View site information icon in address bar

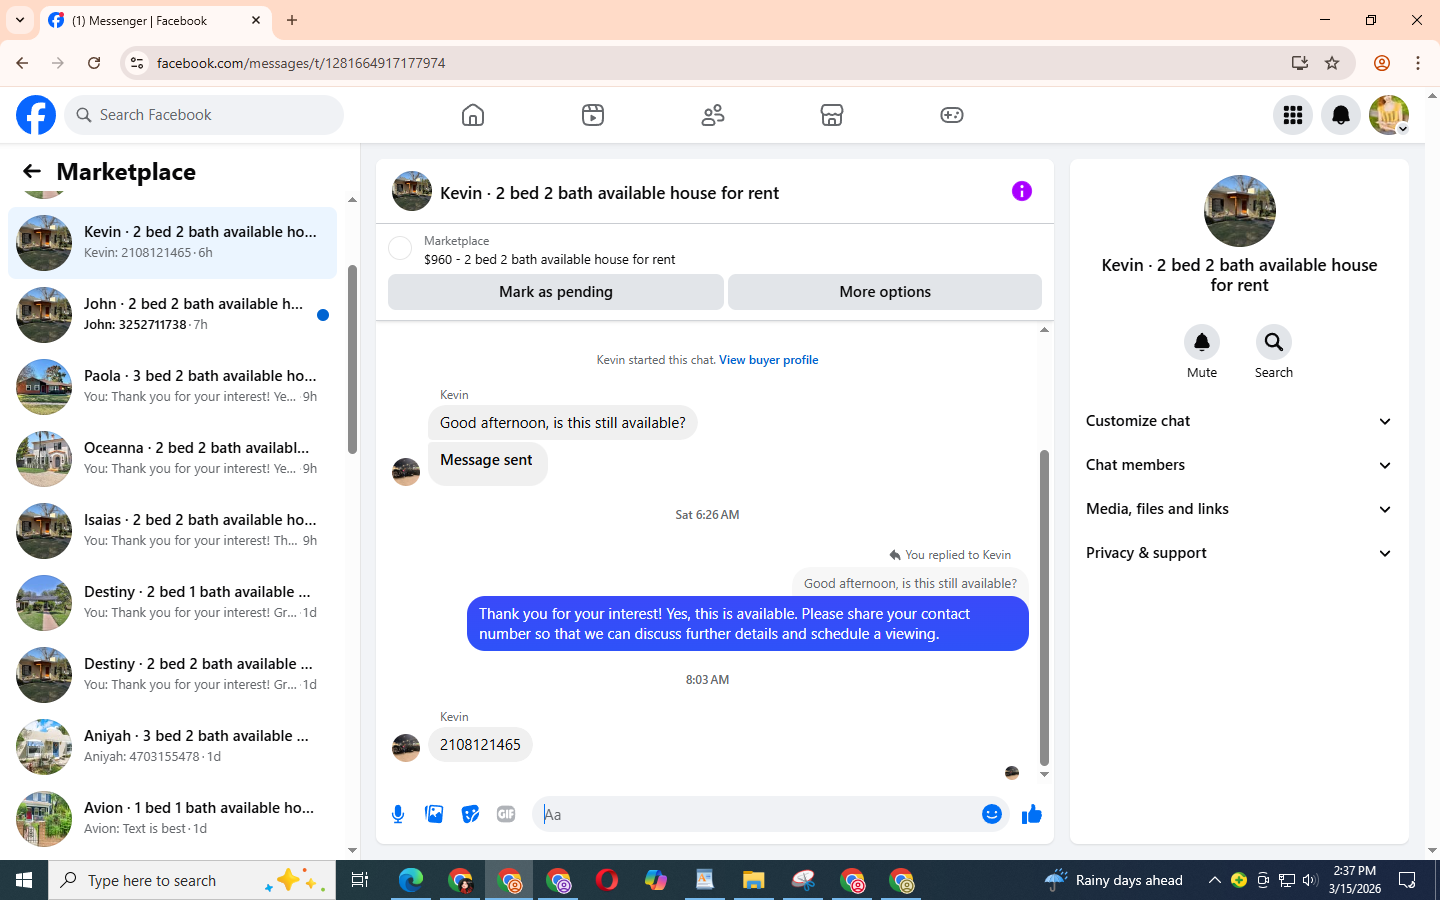[137, 63]
